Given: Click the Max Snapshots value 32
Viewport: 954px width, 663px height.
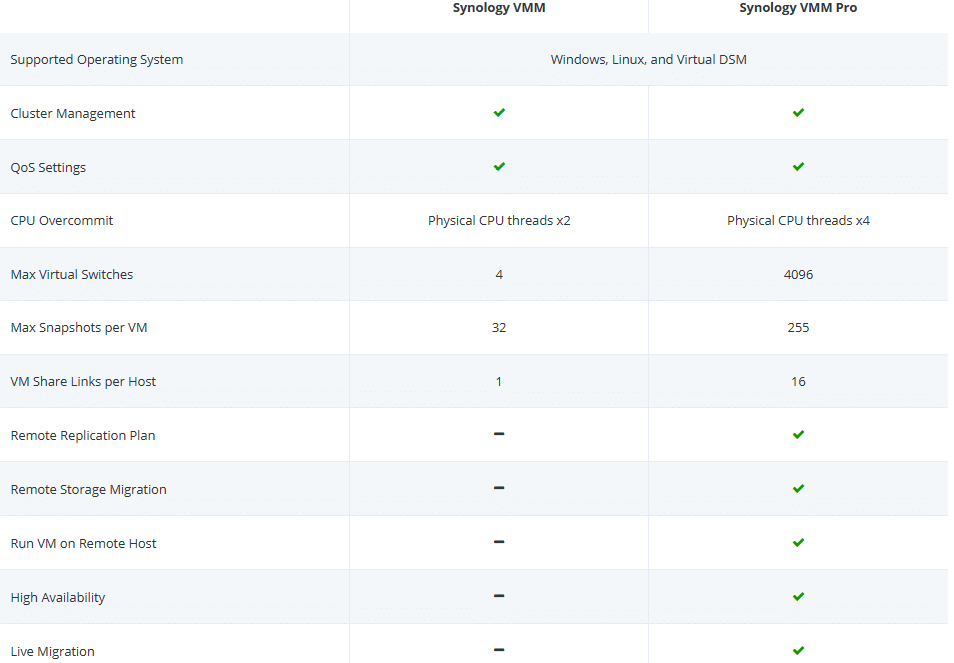Looking at the screenshot, I should pyautogui.click(x=499, y=328).
